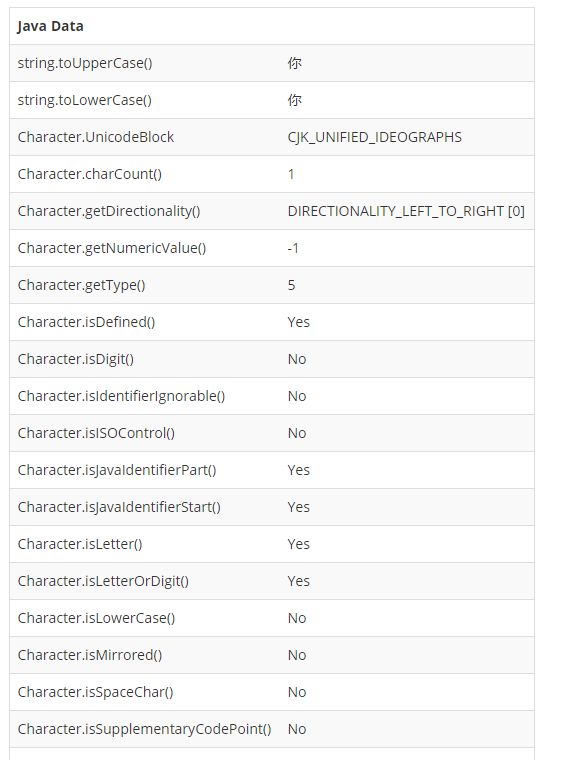Click the Character.isMirrored() label
The width and height of the screenshot is (565, 760).
90,655
